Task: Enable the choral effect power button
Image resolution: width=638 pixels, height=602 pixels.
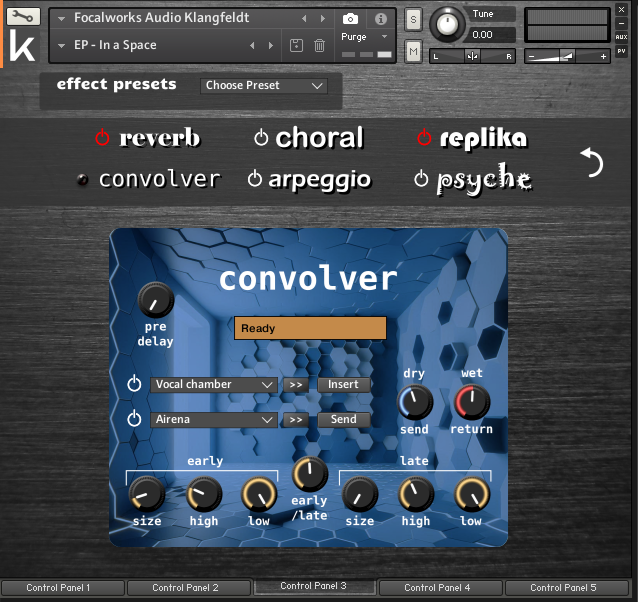Action: (x=261, y=138)
